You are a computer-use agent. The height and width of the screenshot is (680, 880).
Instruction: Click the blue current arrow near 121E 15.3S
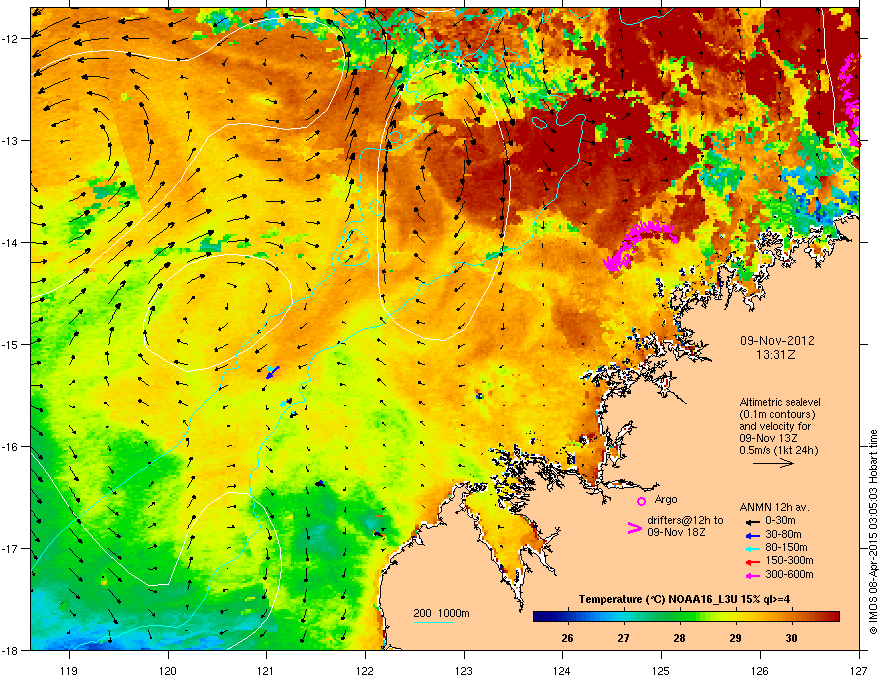273,372
